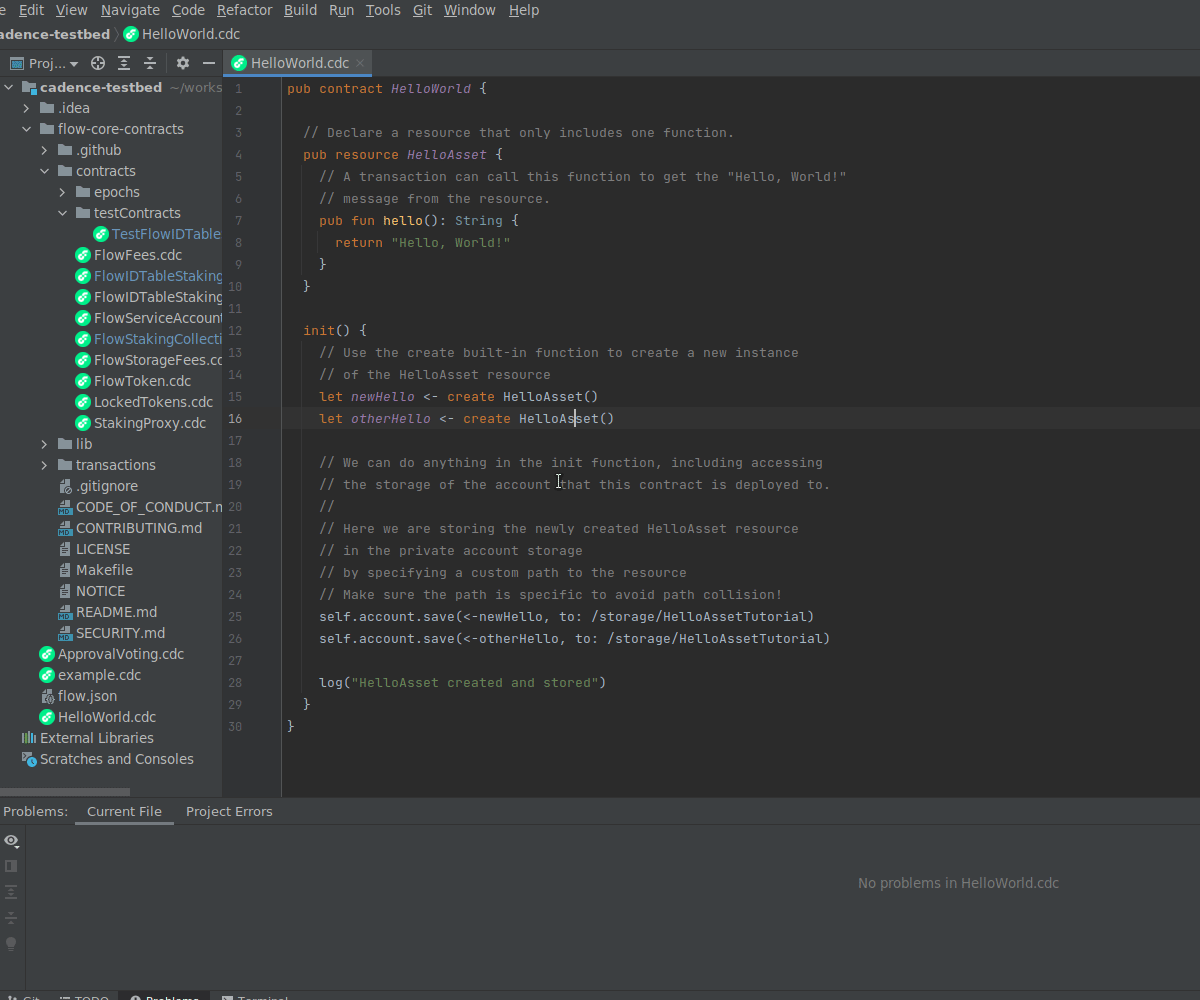Image resolution: width=1200 pixels, height=1000 pixels.
Task: Click the Scratches and Consoles icon
Action: tap(29, 759)
